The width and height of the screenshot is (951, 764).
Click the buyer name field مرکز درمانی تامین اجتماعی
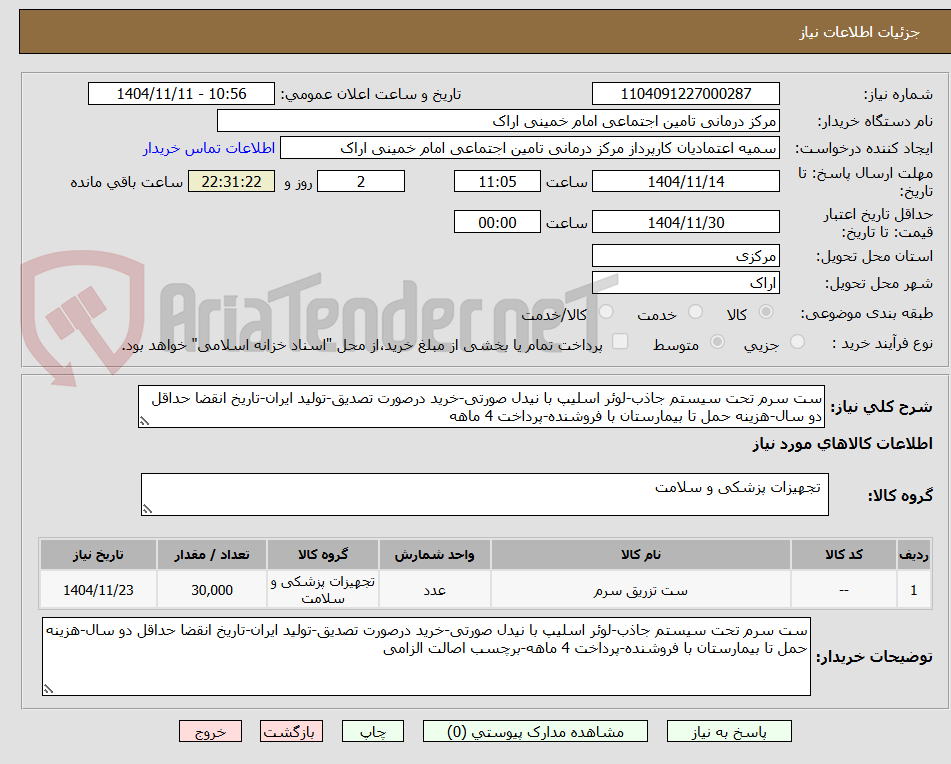tap(498, 121)
